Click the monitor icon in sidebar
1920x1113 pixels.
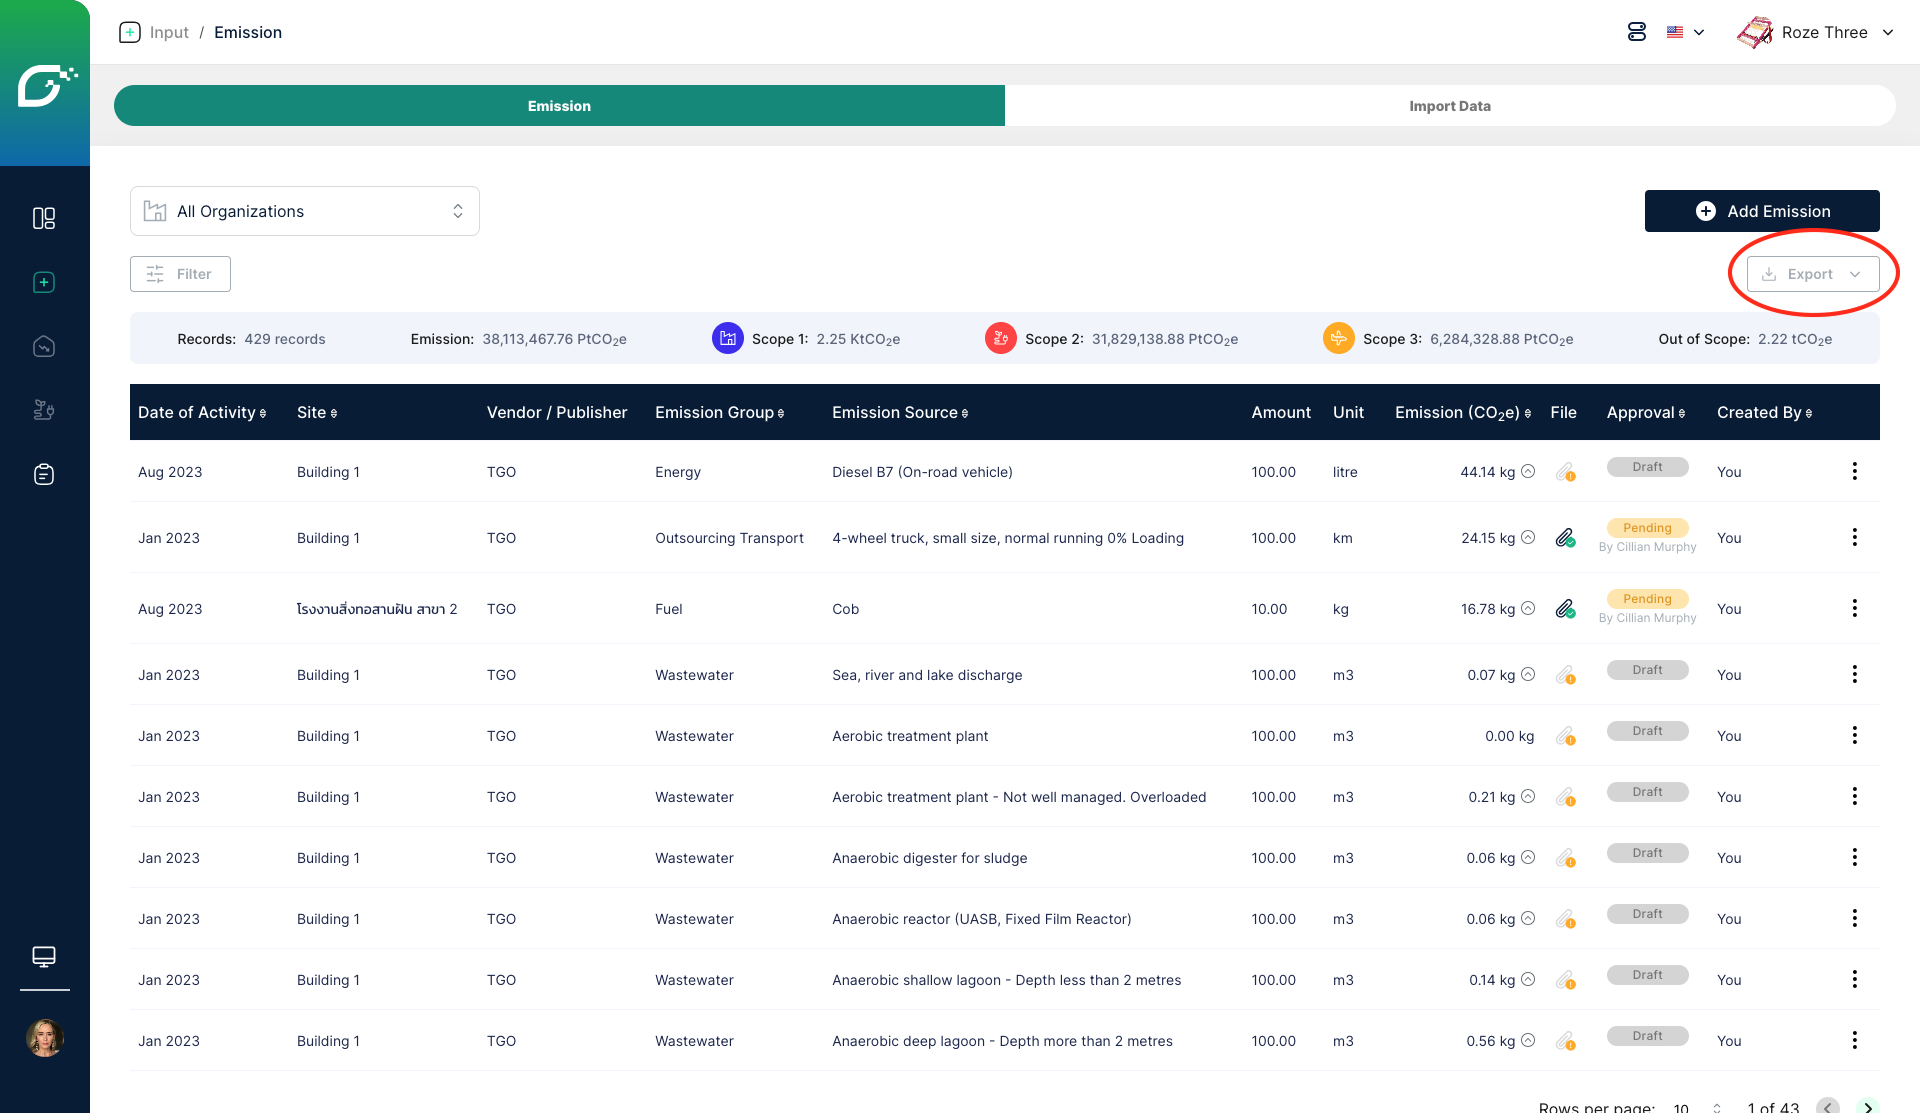pyautogui.click(x=44, y=957)
